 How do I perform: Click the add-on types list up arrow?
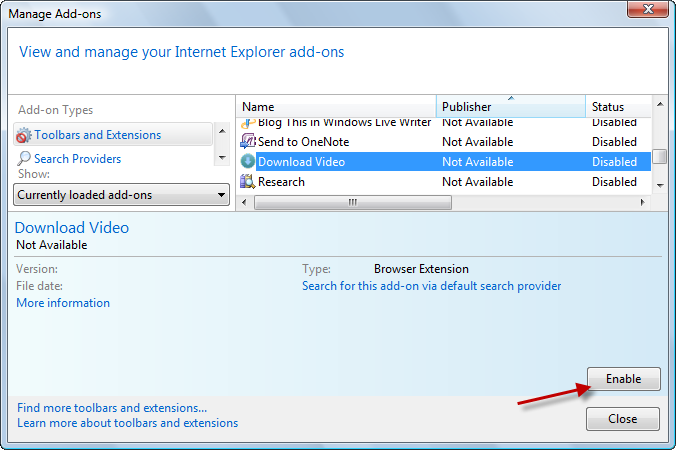click(222, 131)
